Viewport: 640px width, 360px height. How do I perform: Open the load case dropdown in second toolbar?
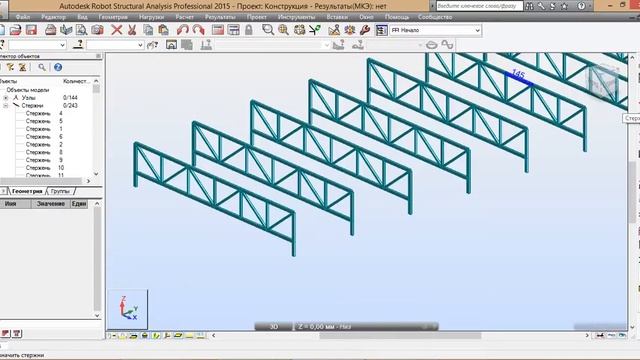click(x=273, y=45)
